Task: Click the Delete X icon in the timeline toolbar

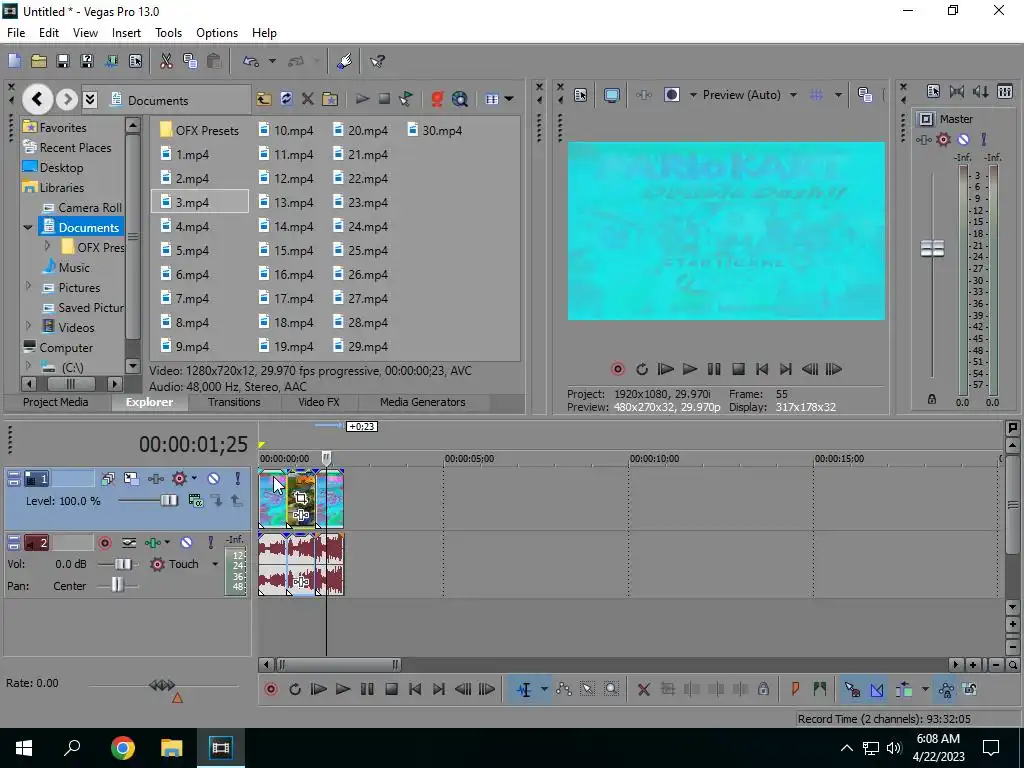Action: tap(643, 689)
